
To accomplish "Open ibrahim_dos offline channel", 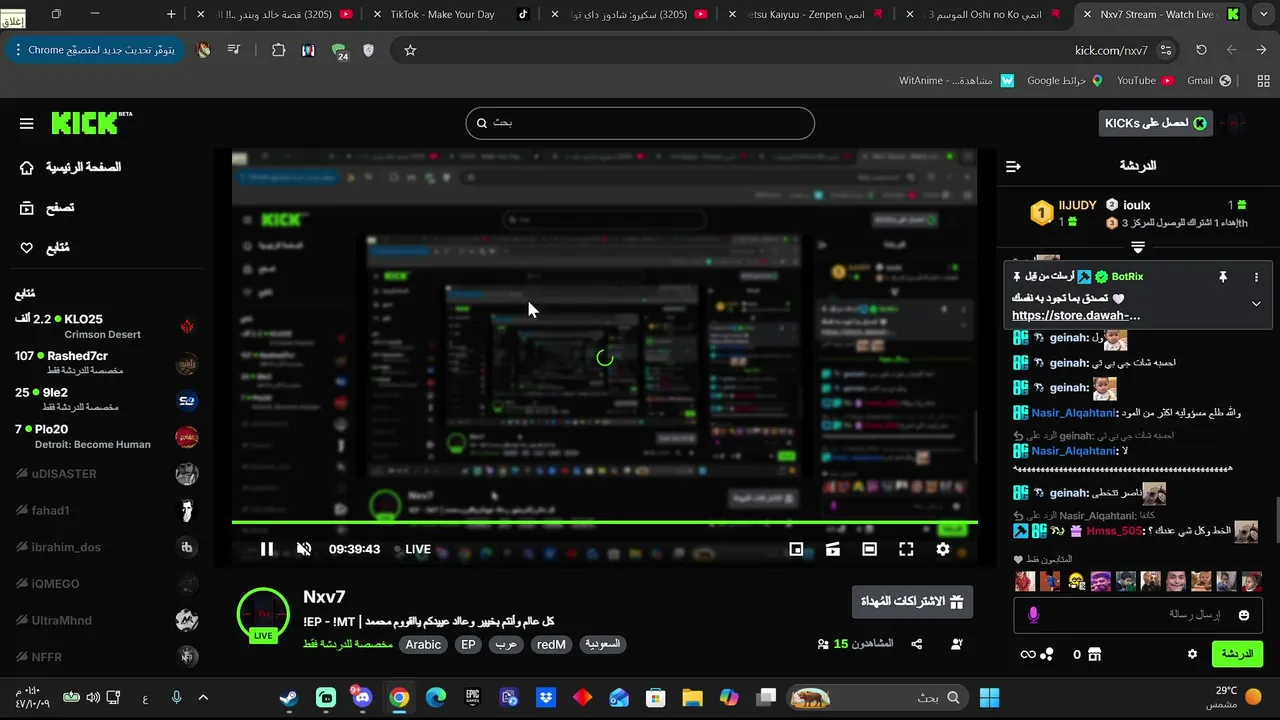I will (105, 547).
